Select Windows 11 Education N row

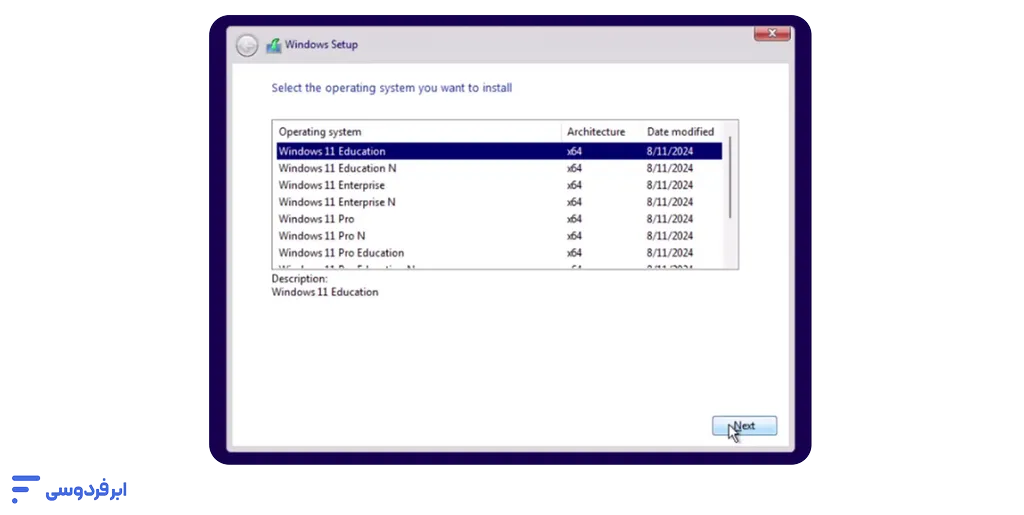click(499, 168)
